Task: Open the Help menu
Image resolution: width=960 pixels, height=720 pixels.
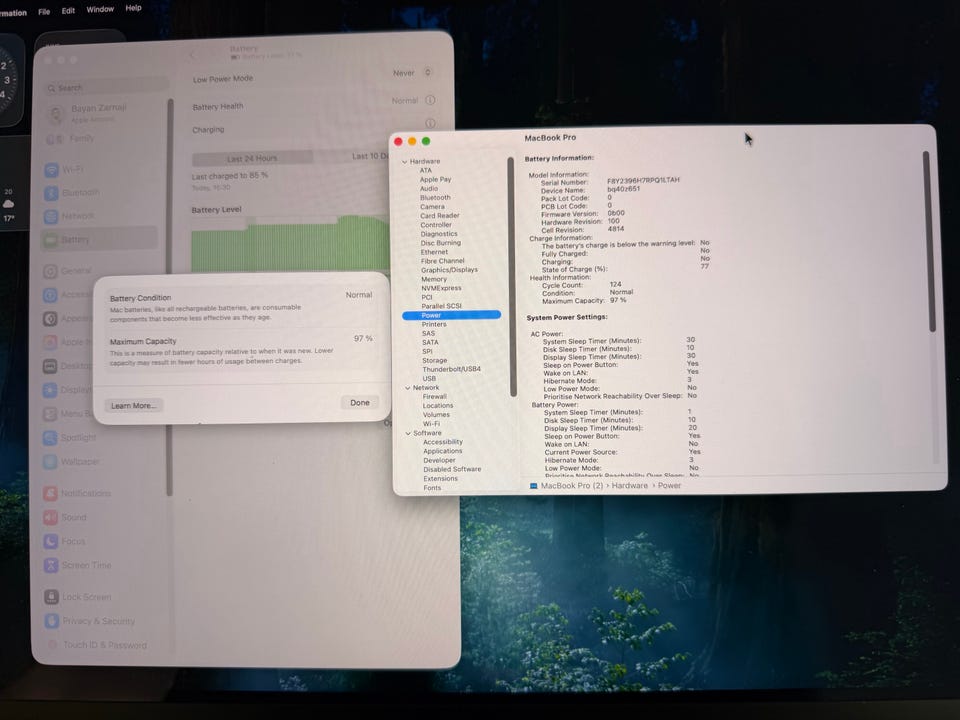Action: (133, 8)
